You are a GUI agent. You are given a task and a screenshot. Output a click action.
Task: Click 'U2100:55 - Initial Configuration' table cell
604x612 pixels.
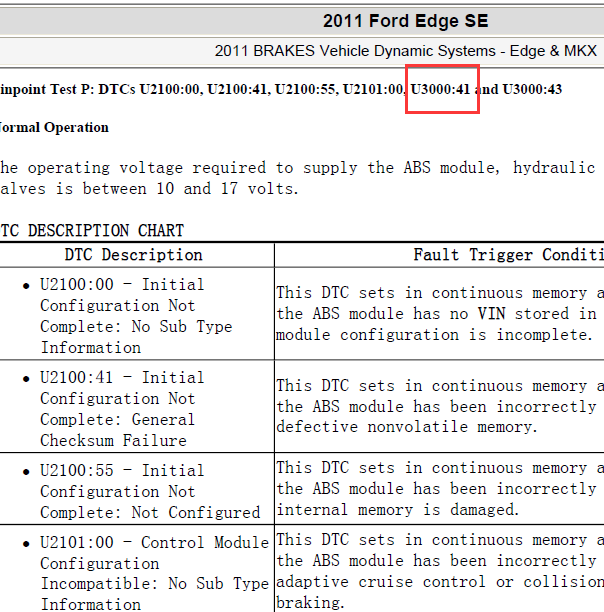[x=137, y=489]
